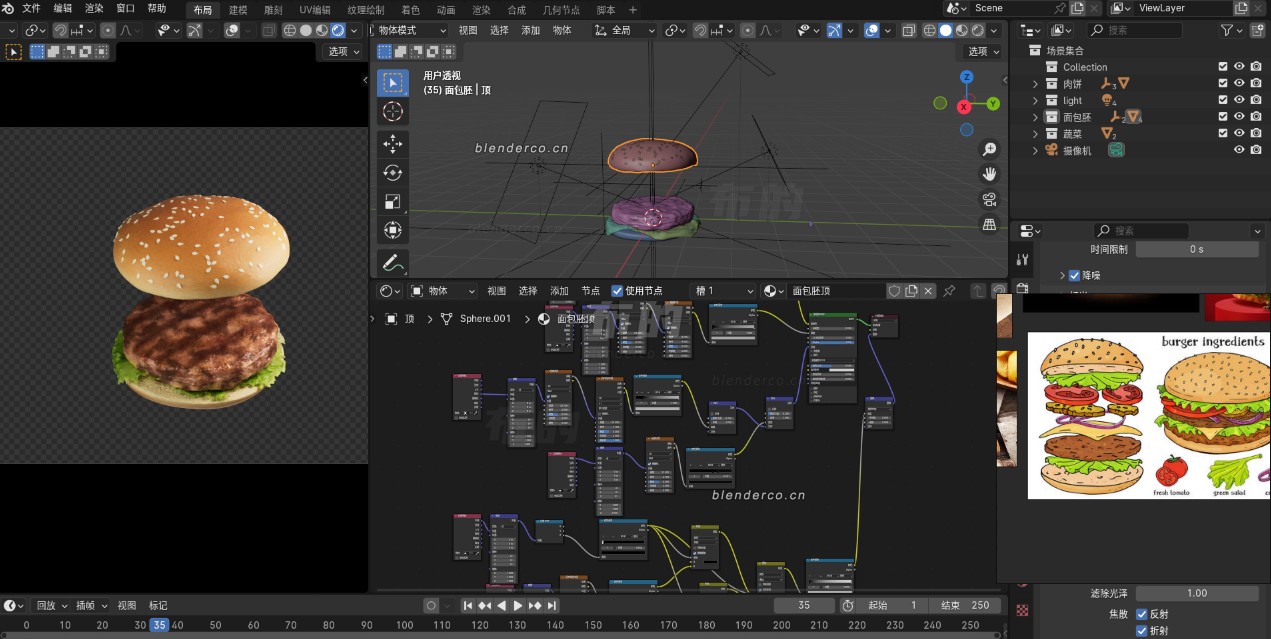This screenshot has width=1271, height=639.
Task: Activate the Rotate tool in the viewport toolbar
Action: click(x=392, y=173)
